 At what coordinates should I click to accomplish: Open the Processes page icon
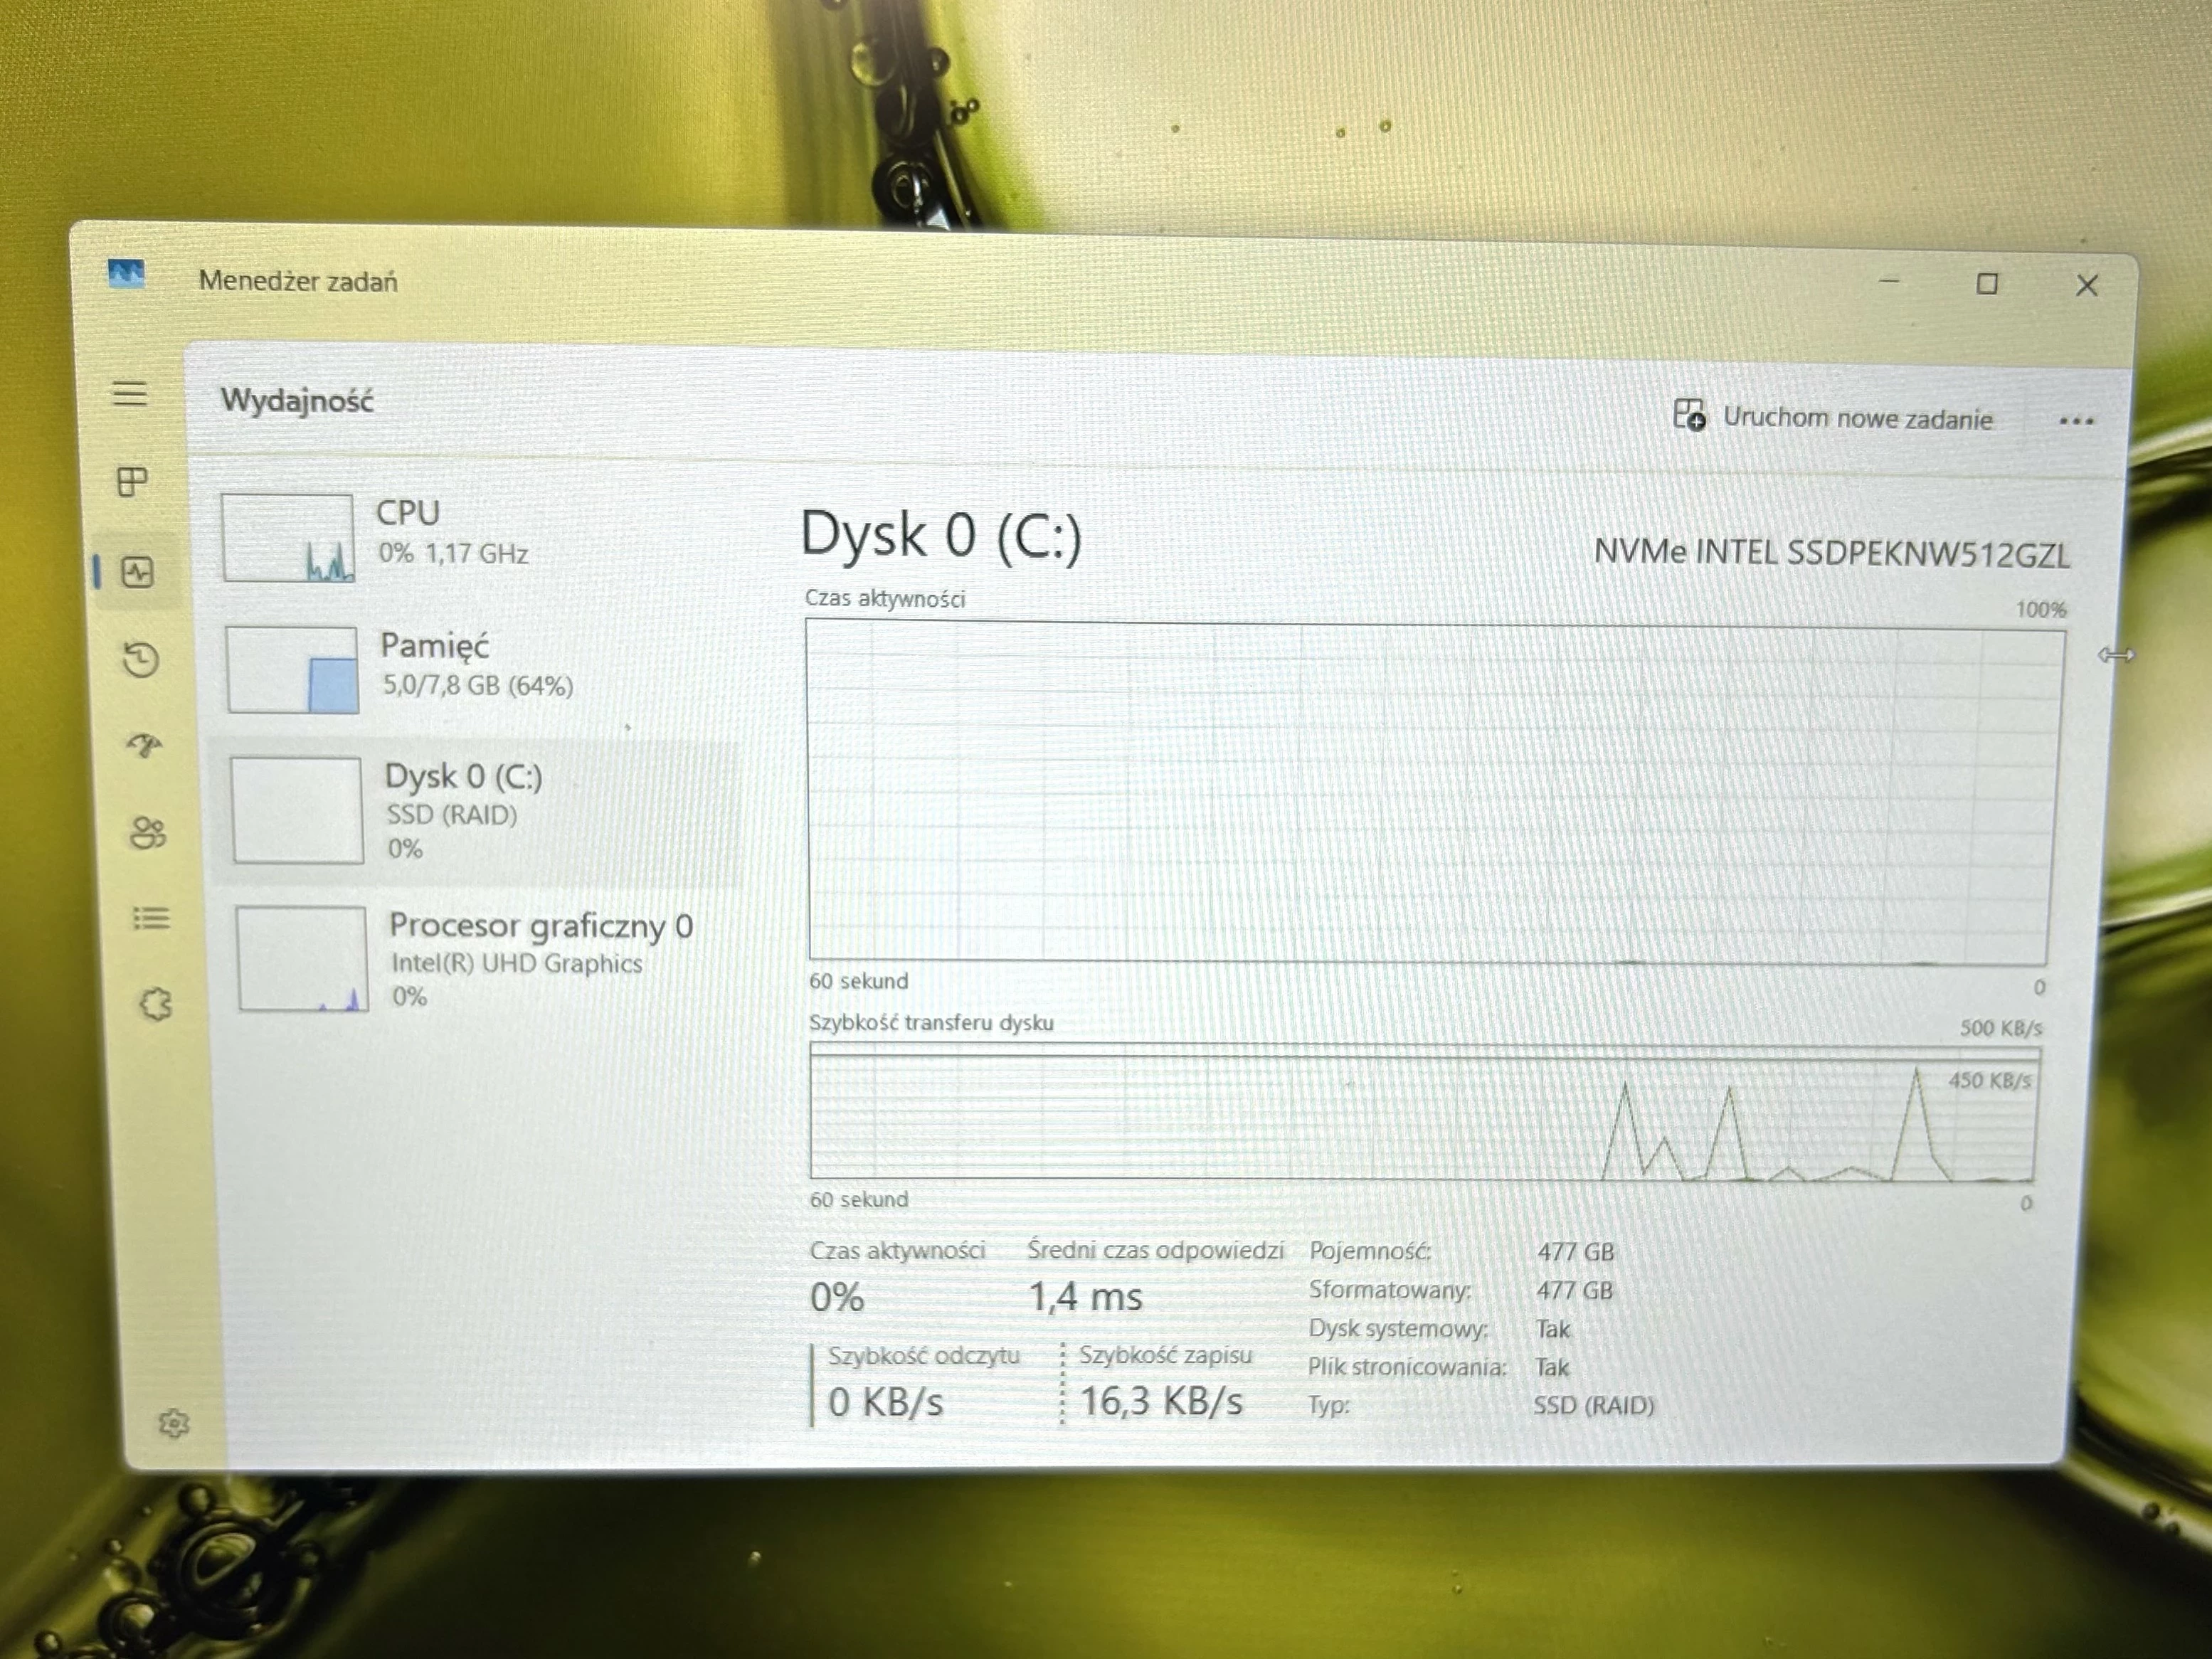point(132,482)
